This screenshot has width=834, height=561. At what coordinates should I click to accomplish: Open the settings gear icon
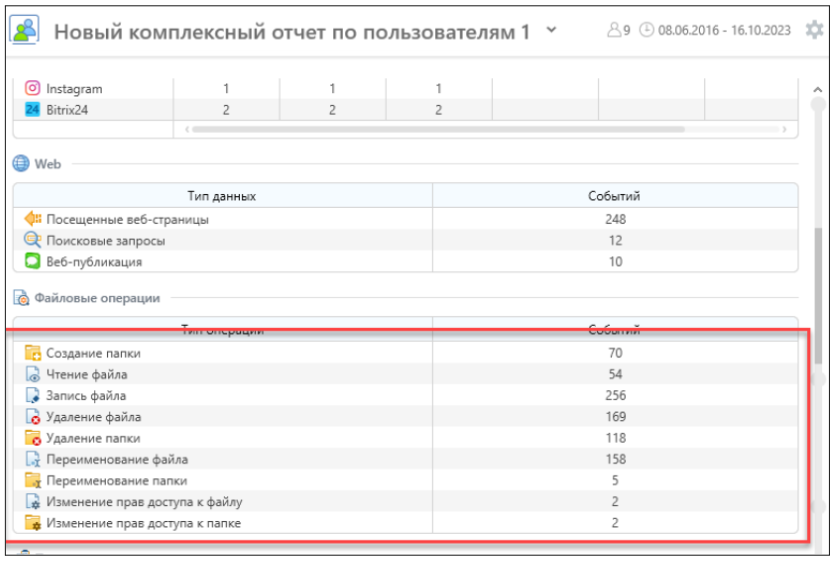tap(814, 30)
